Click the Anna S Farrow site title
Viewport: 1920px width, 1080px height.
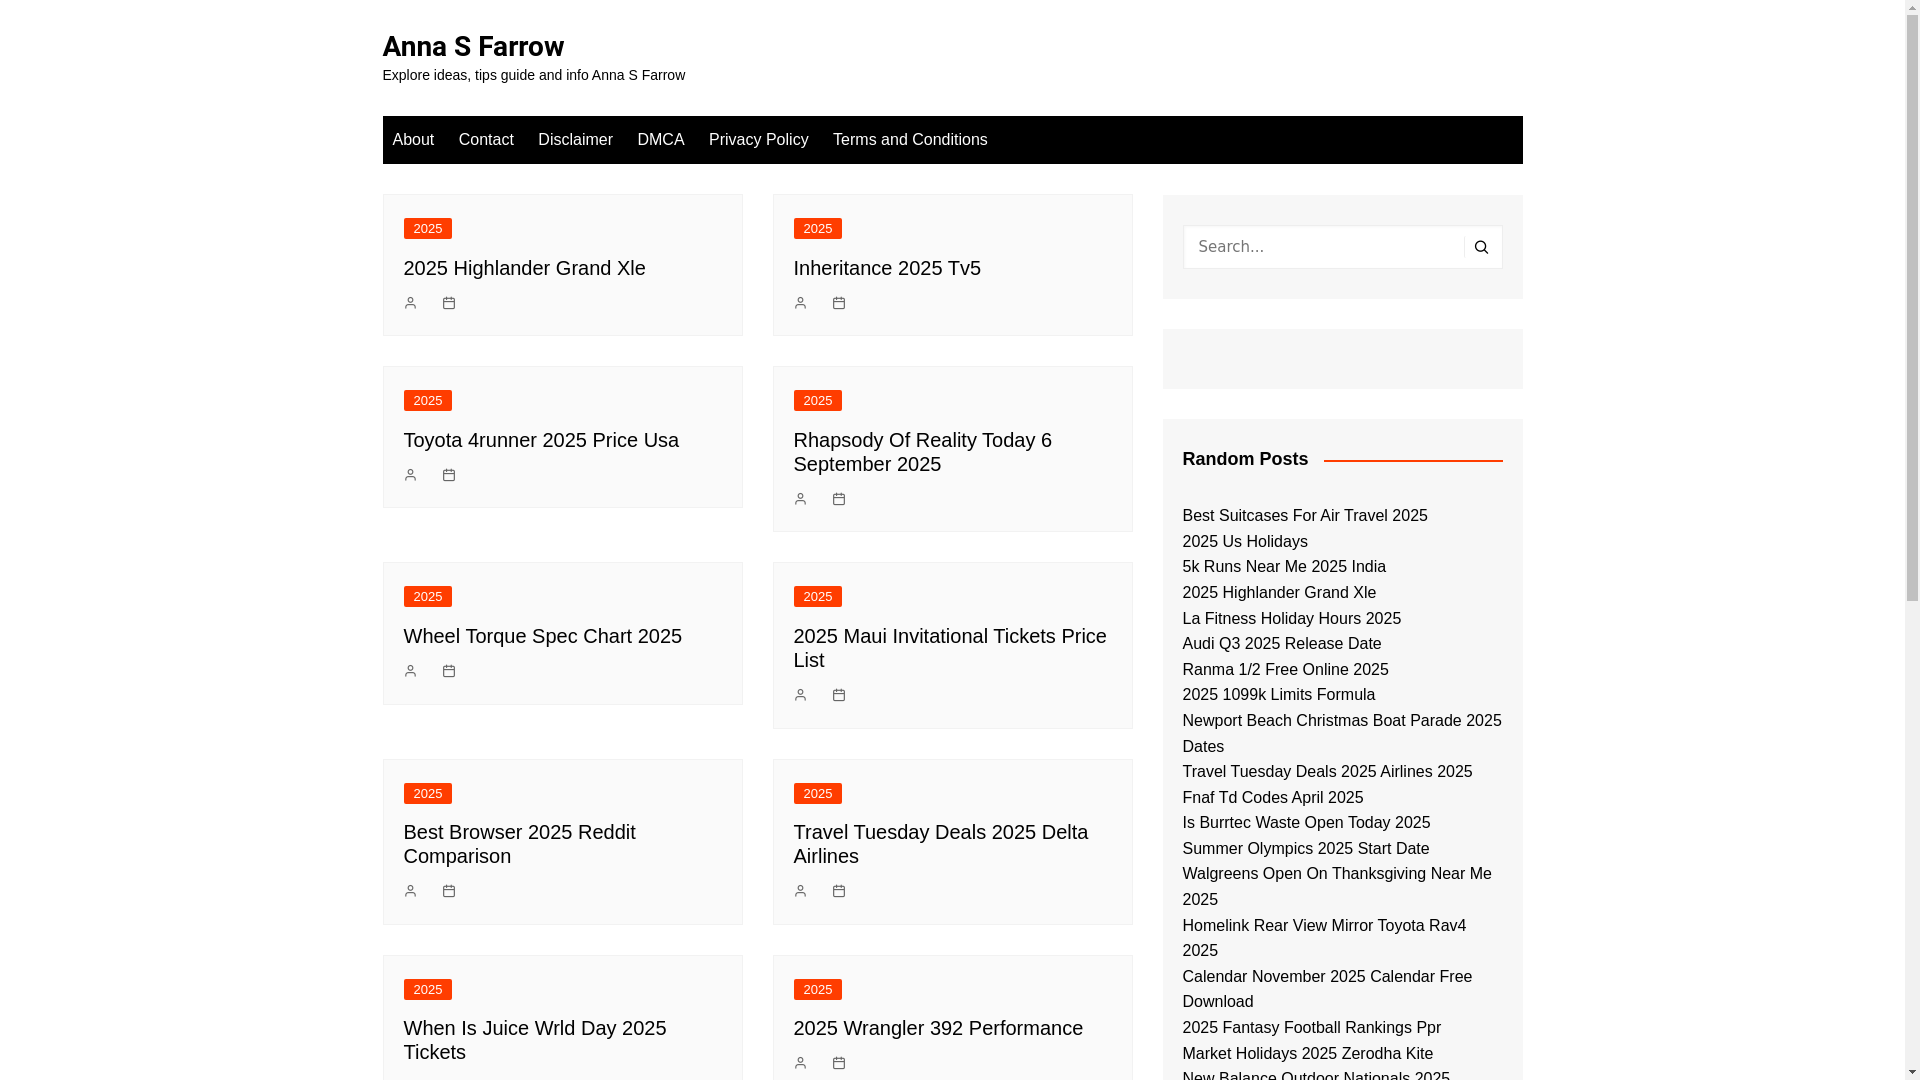tap(473, 46)
